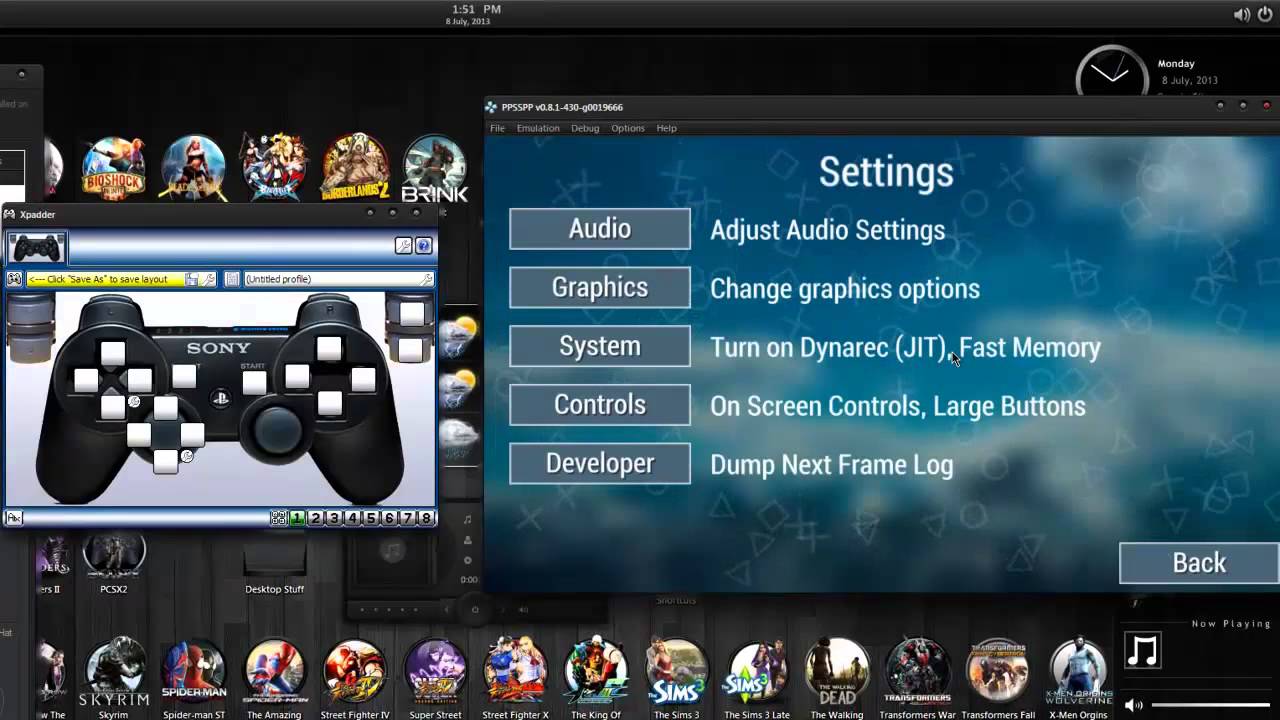Click the Start button square on controller

(255, 382)
